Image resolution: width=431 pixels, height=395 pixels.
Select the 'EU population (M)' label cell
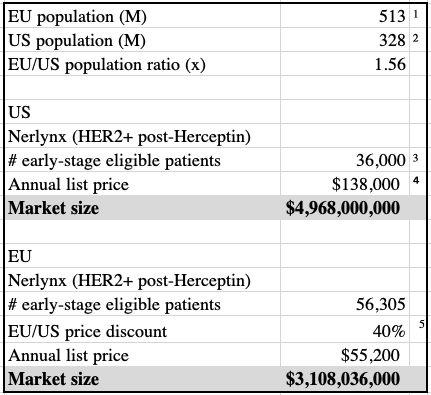[x=143, y=16]
